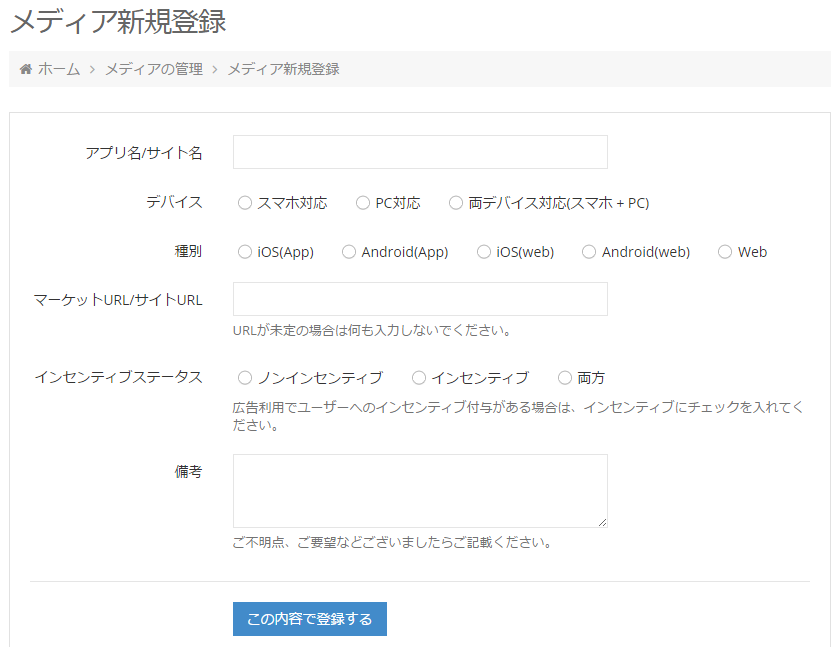Select インセンティブ incentive status
This screenshot has width=840, height=647.
(x=417, y=378)
